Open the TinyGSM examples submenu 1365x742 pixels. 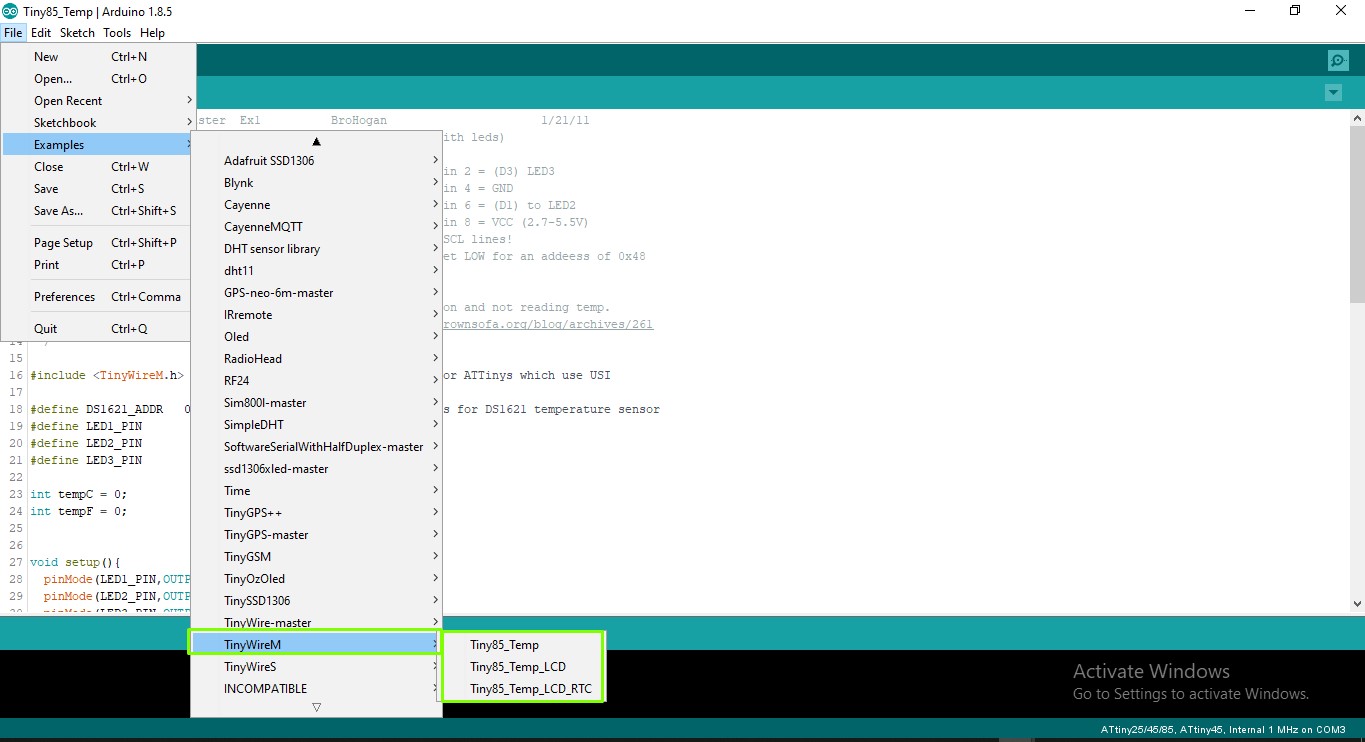tap(316, 557)
